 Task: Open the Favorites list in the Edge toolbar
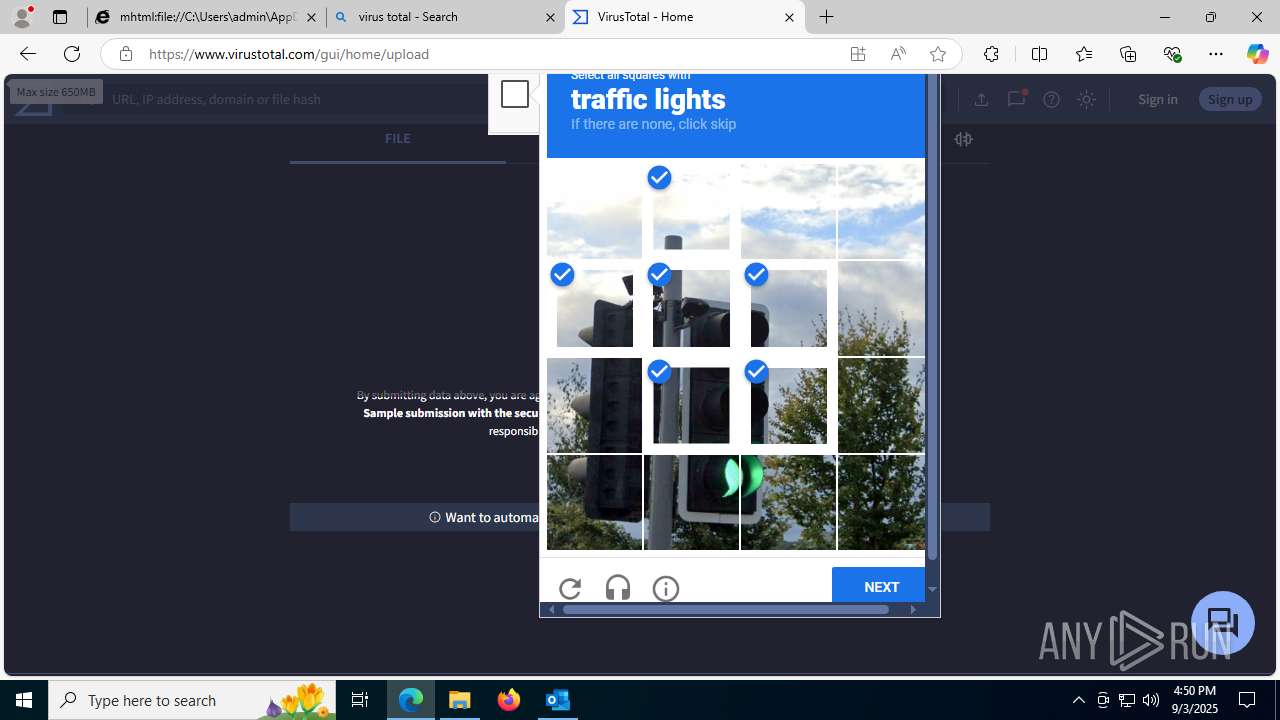click(1084, 54)
